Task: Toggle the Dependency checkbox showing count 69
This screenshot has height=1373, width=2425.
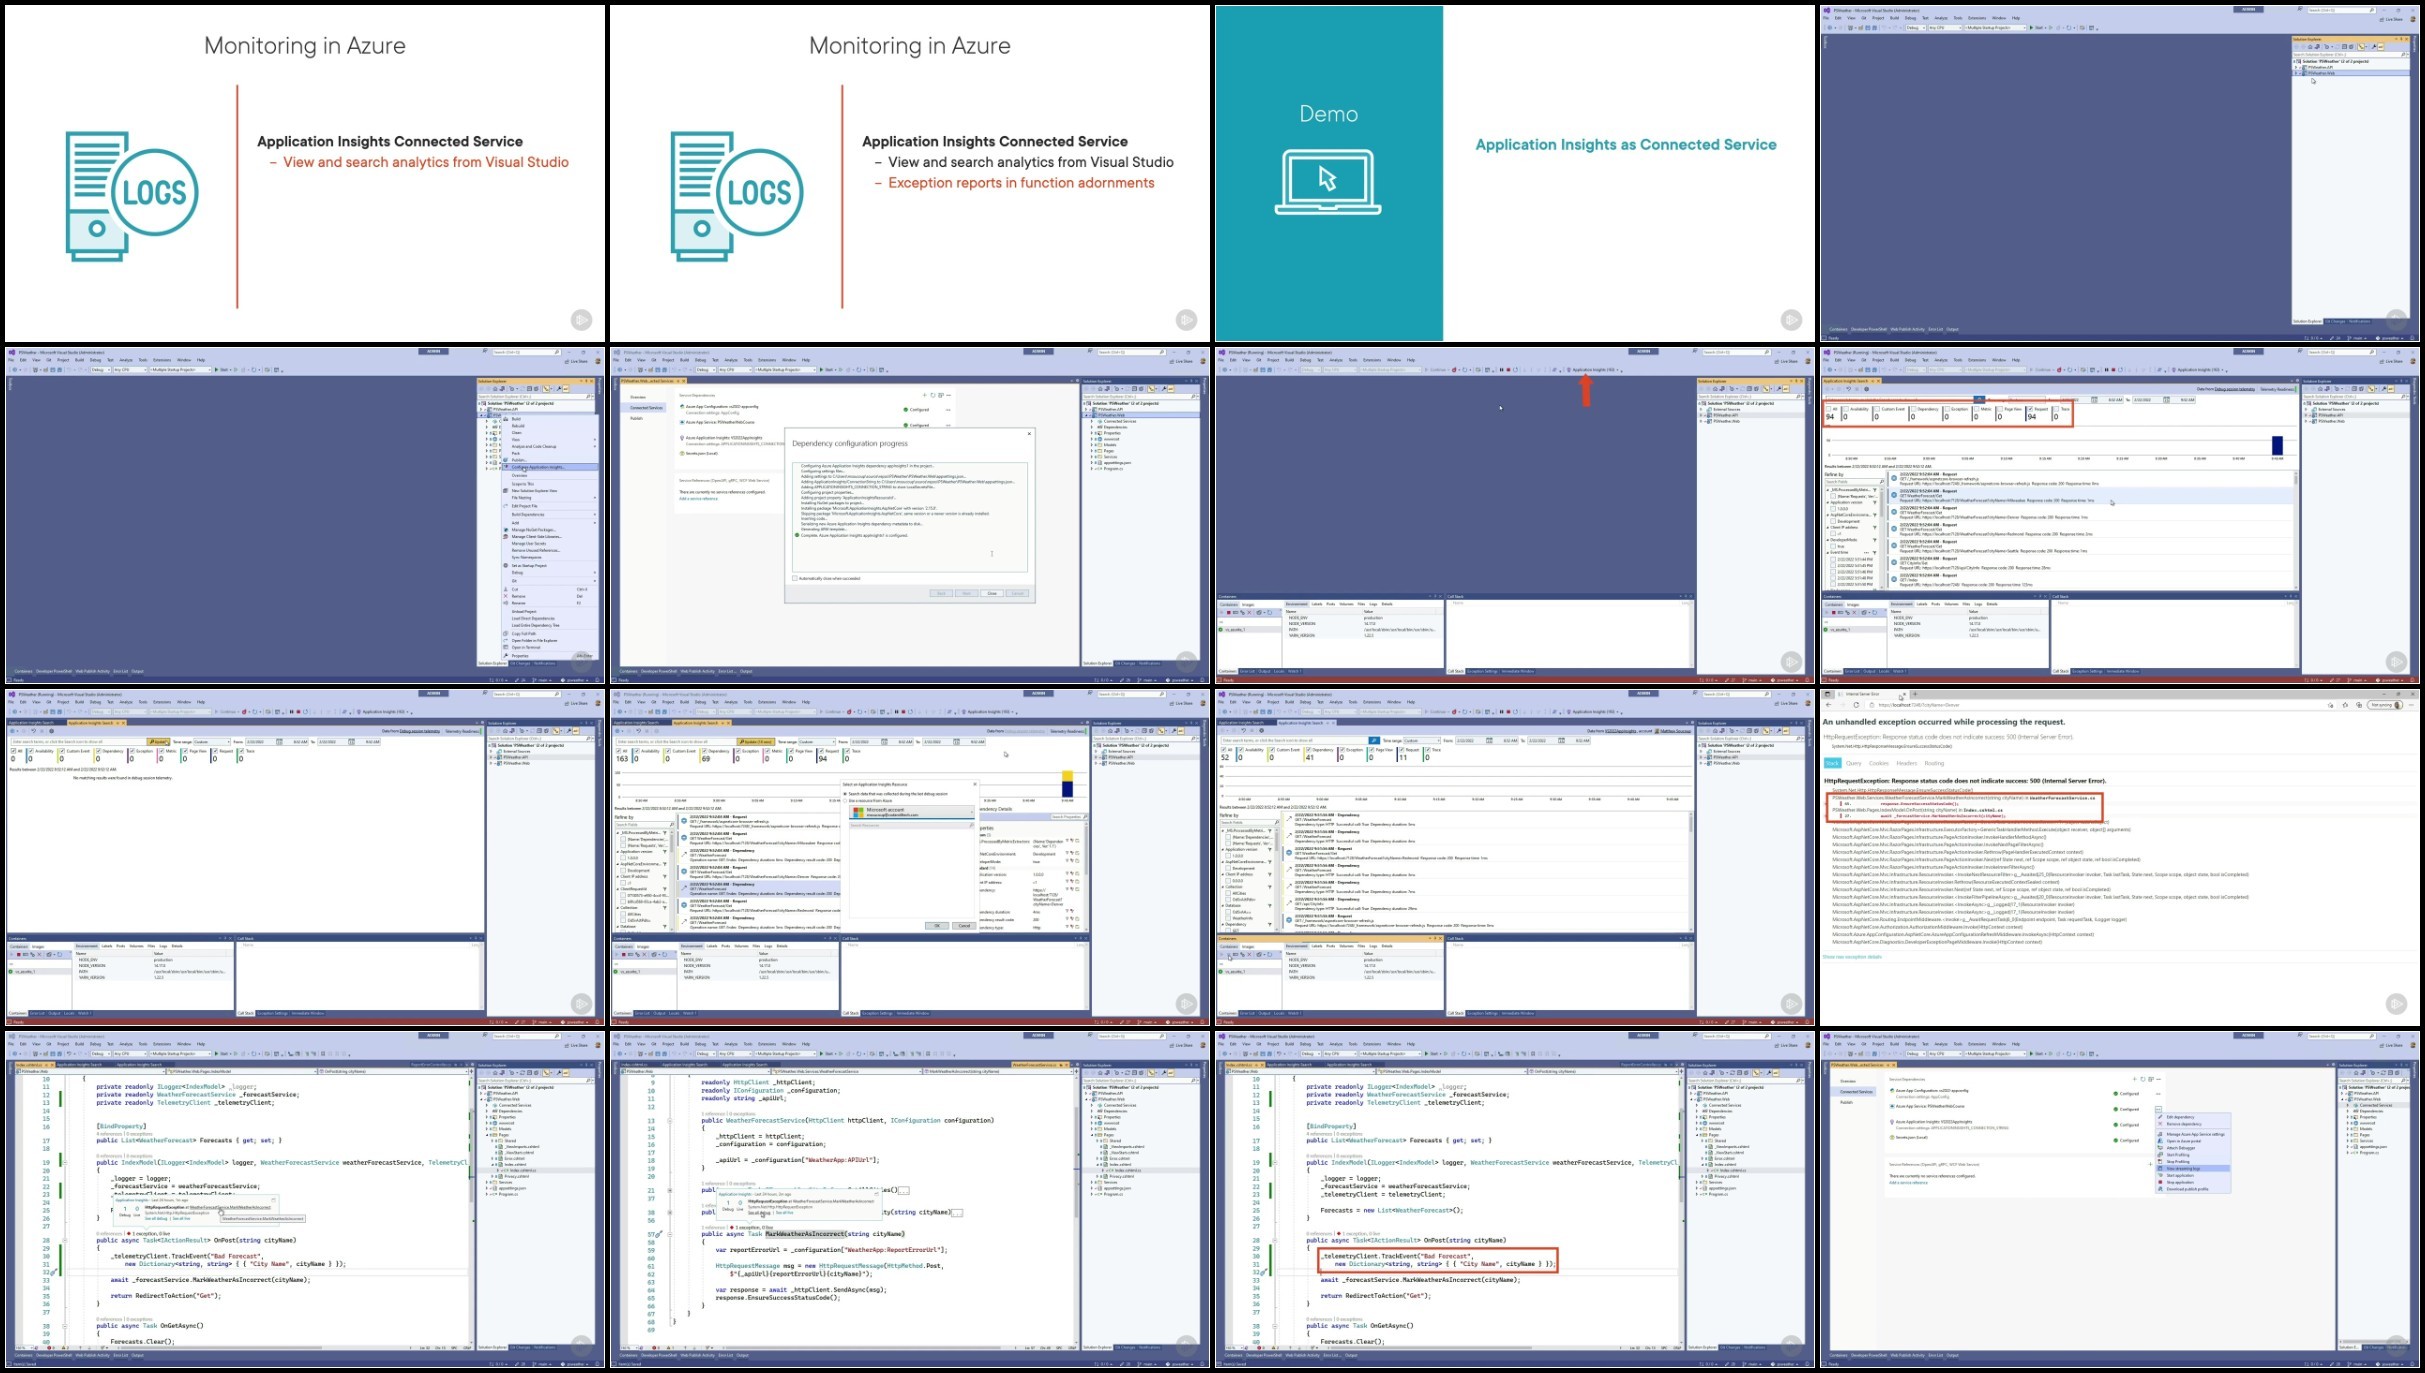Action: point(702,751)
